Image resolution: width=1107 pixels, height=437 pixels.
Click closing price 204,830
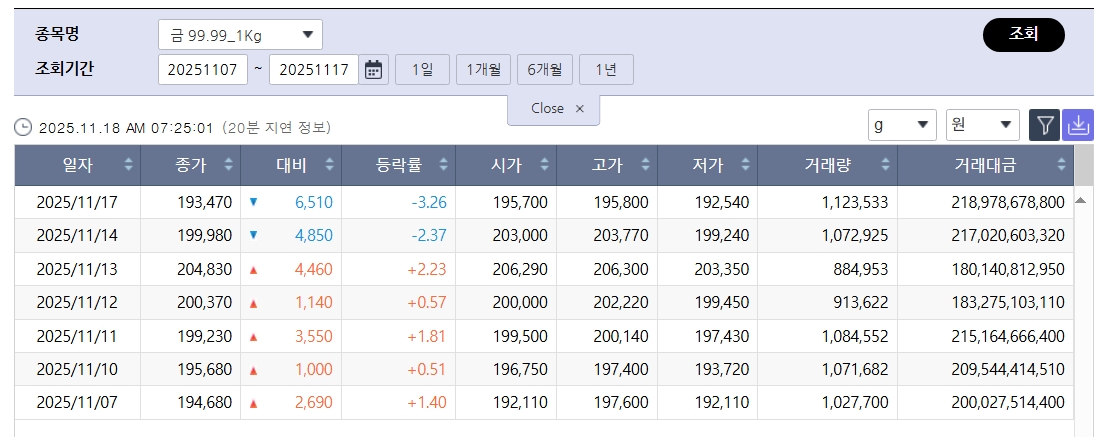[203, 269]
